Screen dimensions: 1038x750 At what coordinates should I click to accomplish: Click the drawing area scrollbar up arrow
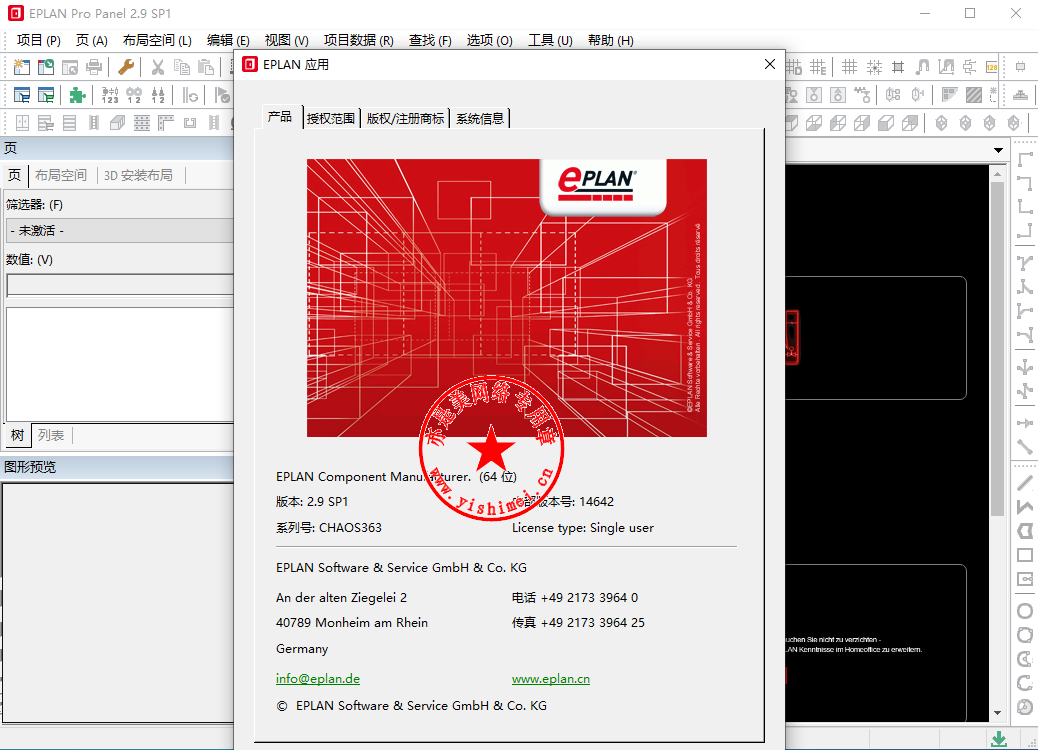[998, 174]
